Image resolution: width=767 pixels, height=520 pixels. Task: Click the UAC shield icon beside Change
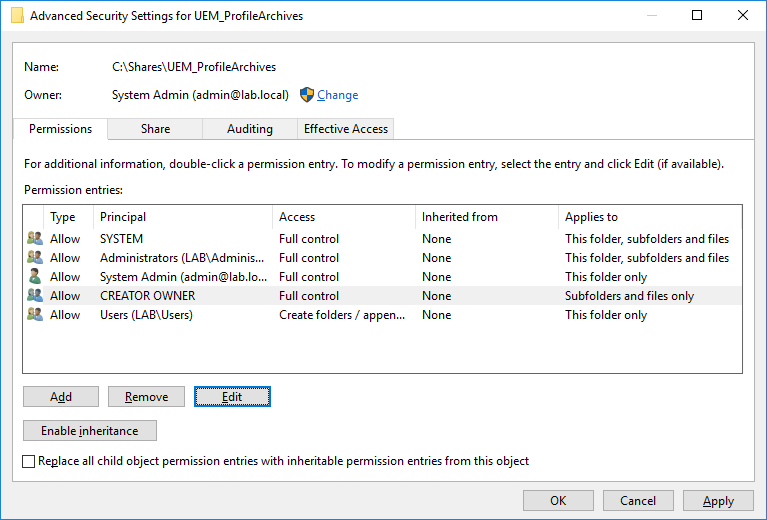tap(307, 95)
